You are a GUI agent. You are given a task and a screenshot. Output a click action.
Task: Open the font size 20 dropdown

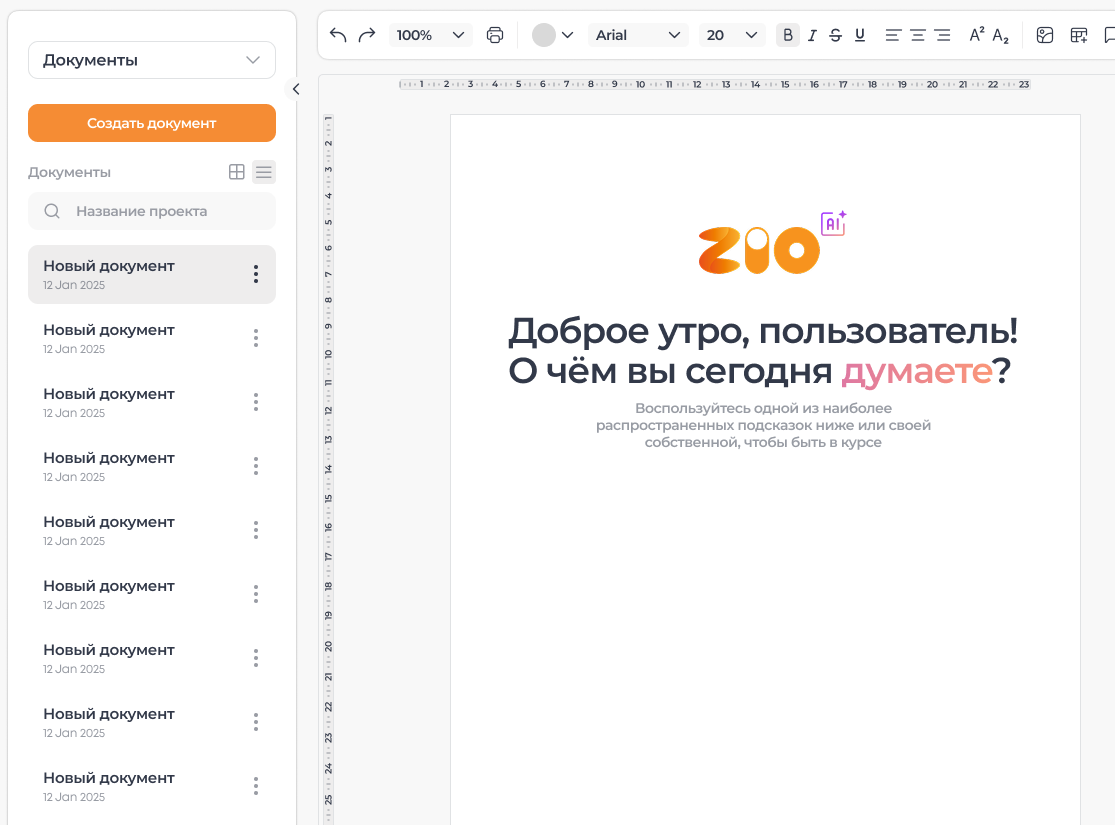[732, 34]
